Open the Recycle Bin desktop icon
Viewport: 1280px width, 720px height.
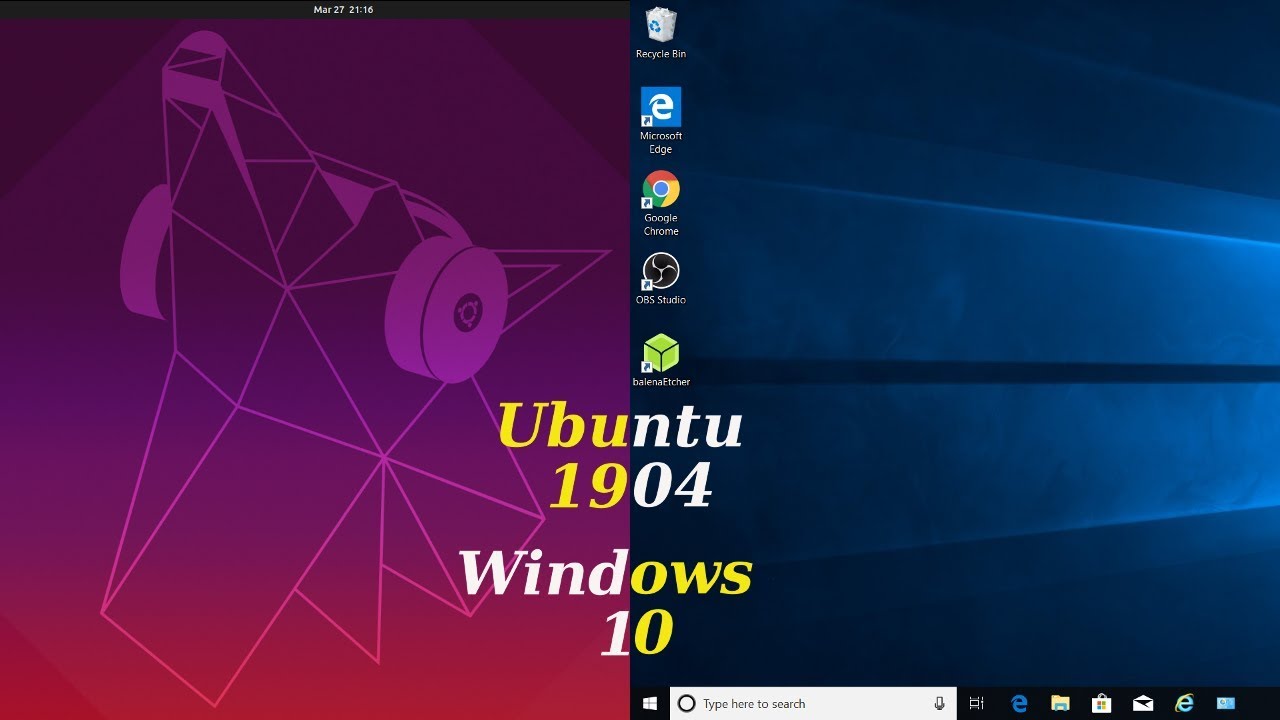[x=660, y=33]
